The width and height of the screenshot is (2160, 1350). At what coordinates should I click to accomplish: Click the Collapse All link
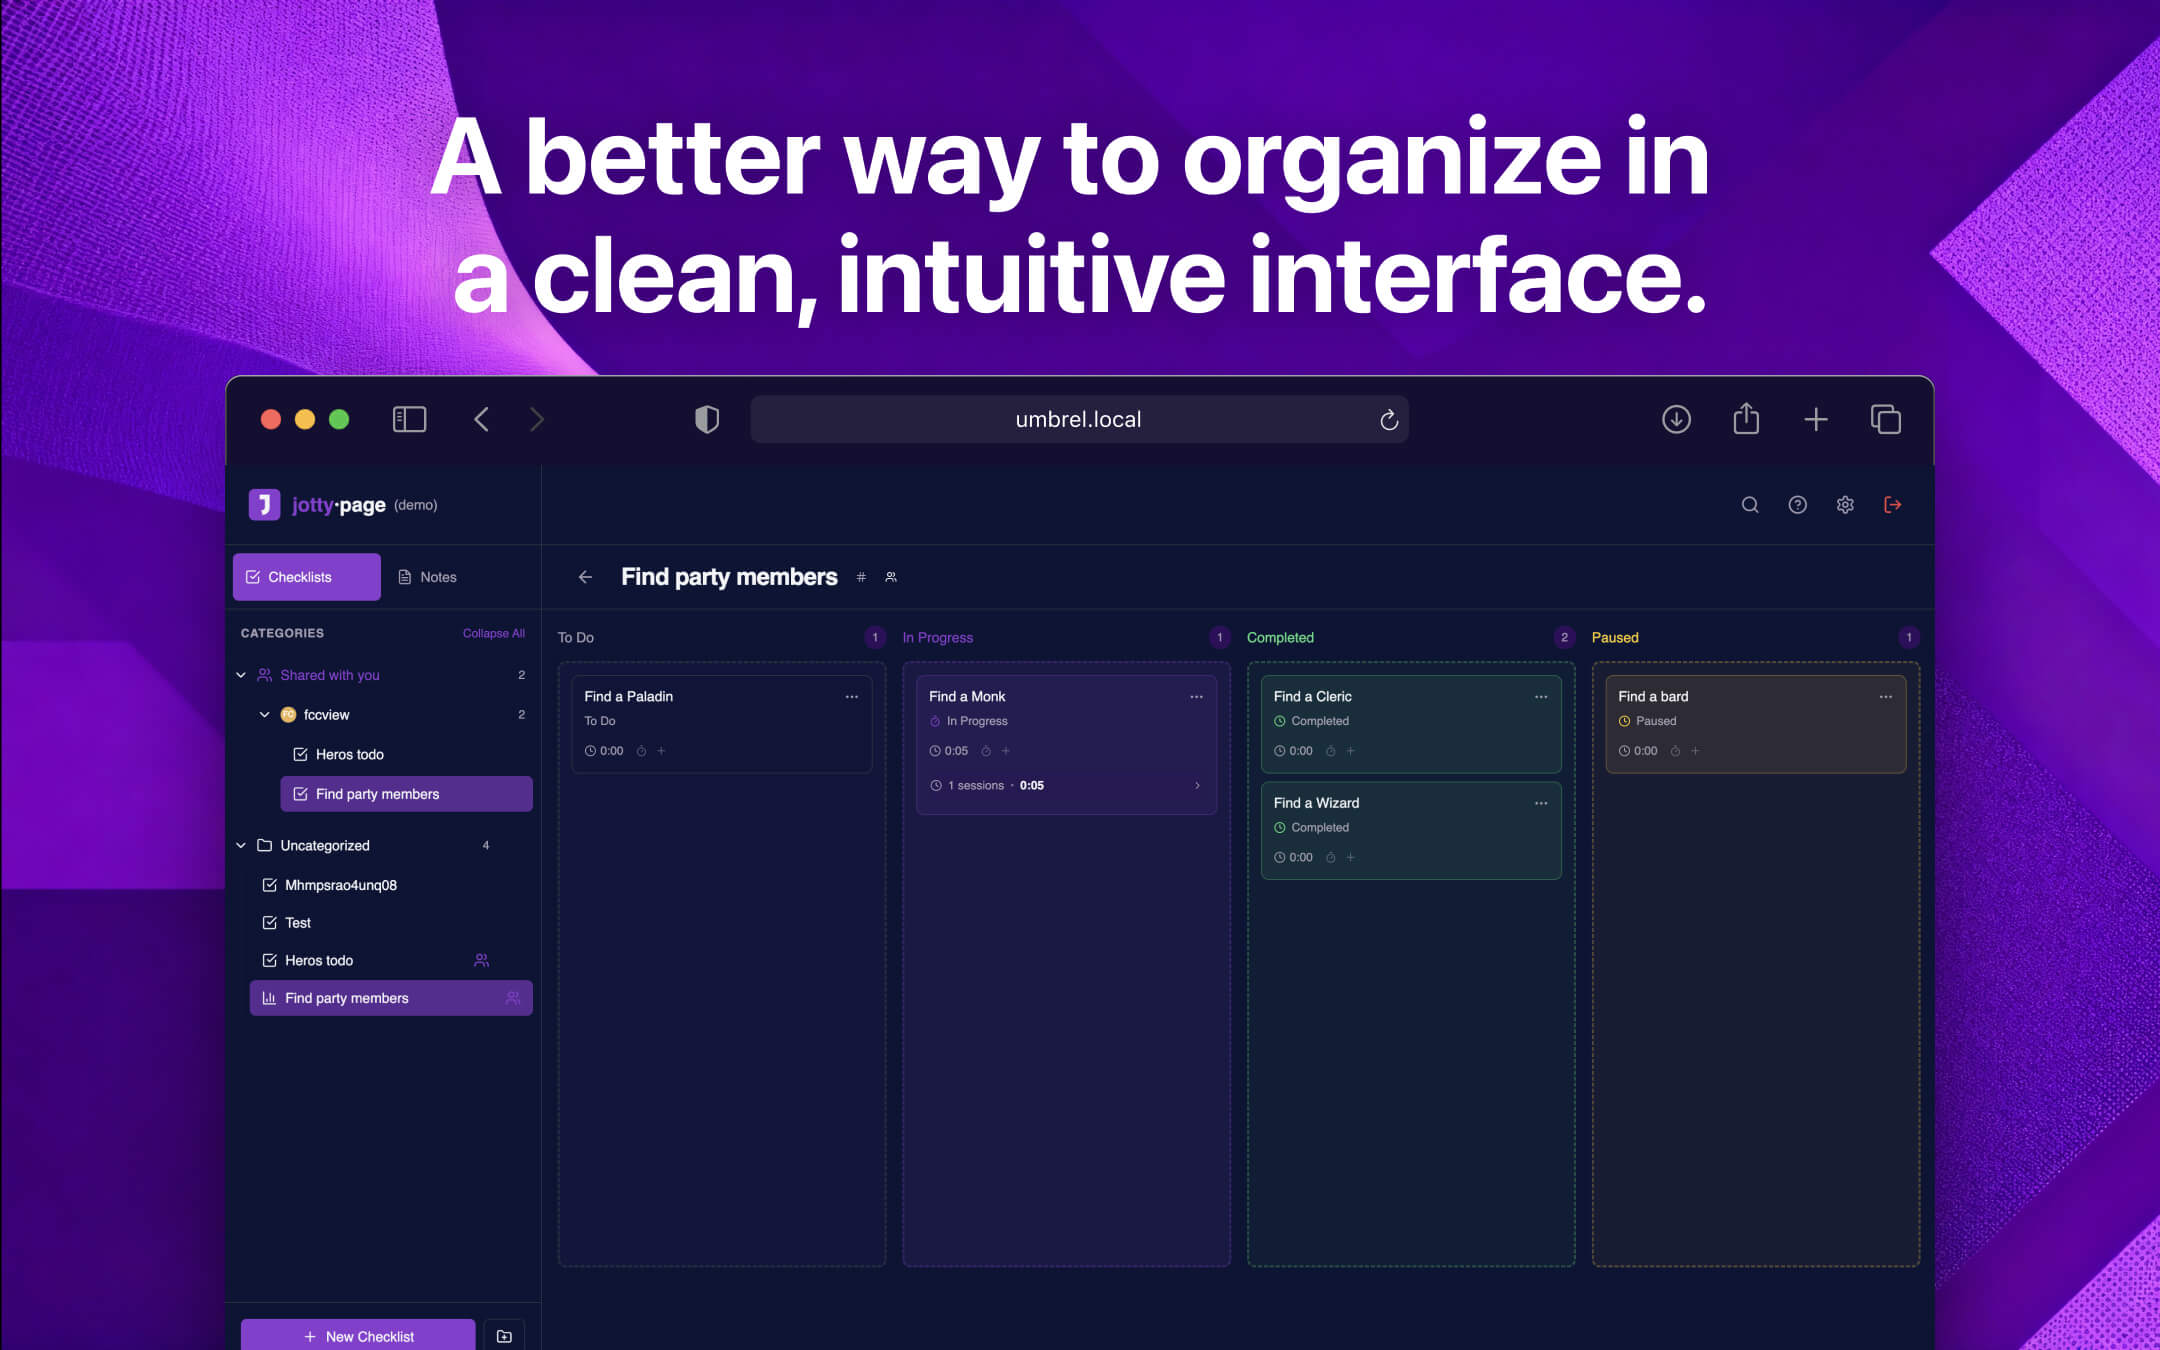[x=493, y=633]
